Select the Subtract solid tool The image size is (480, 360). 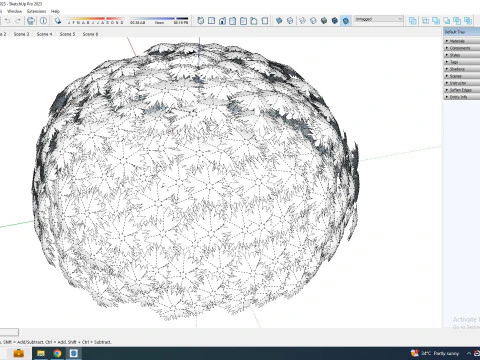447,21
